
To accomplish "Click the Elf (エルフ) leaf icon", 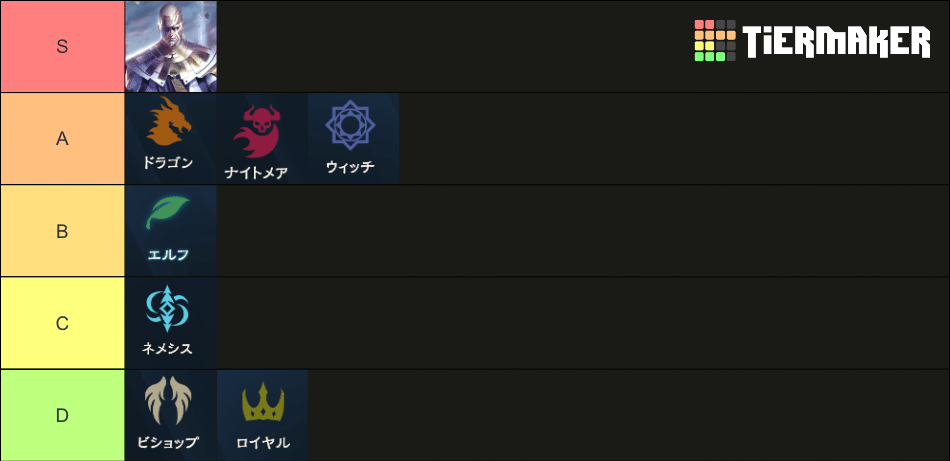I will pos(170,230).
